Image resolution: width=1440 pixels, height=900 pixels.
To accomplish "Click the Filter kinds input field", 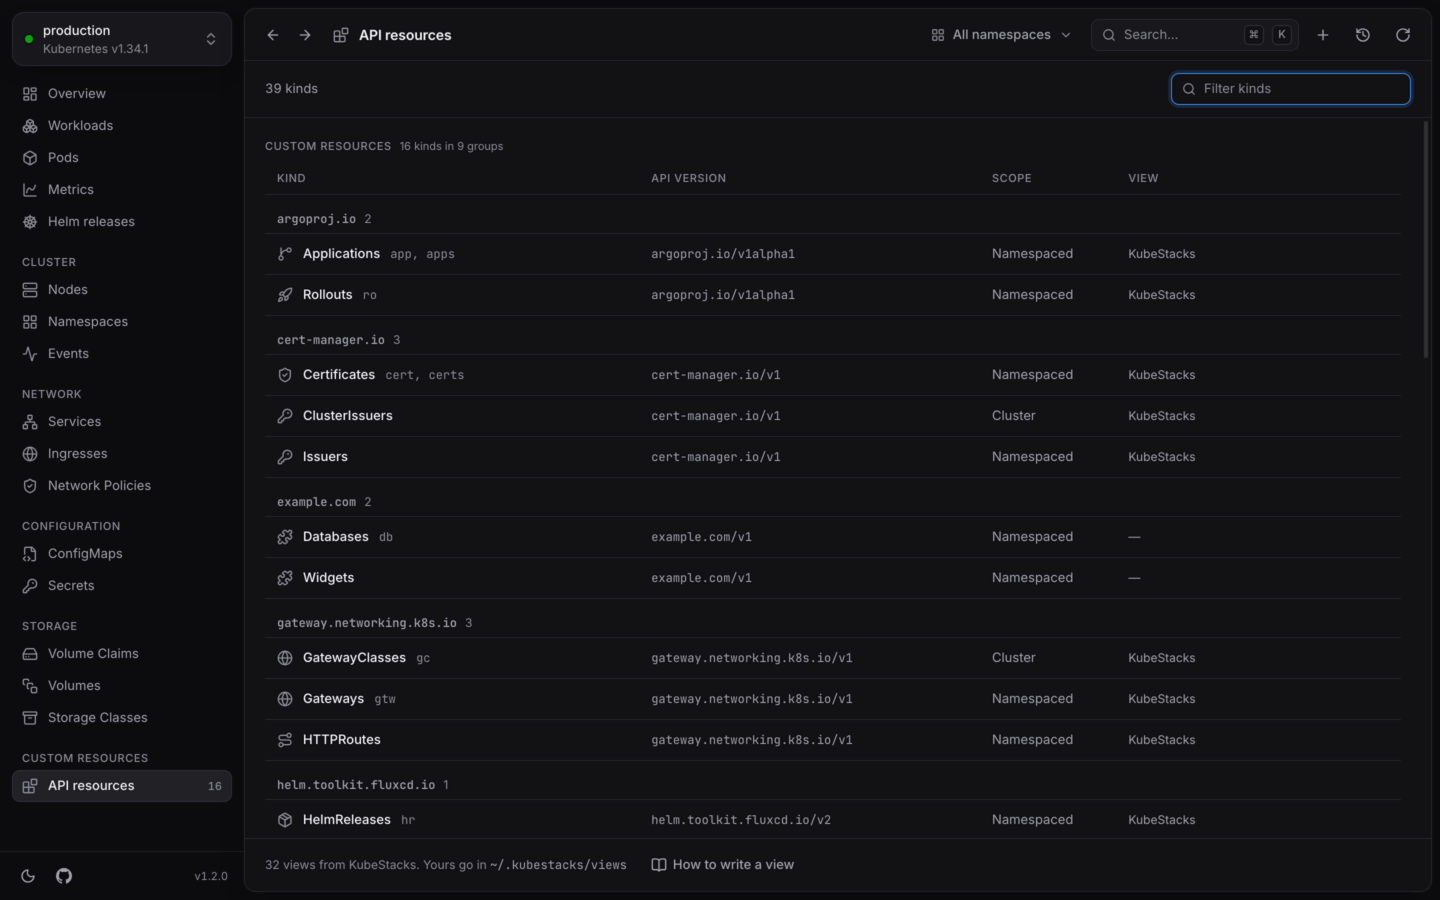I will pos(1291,89).
